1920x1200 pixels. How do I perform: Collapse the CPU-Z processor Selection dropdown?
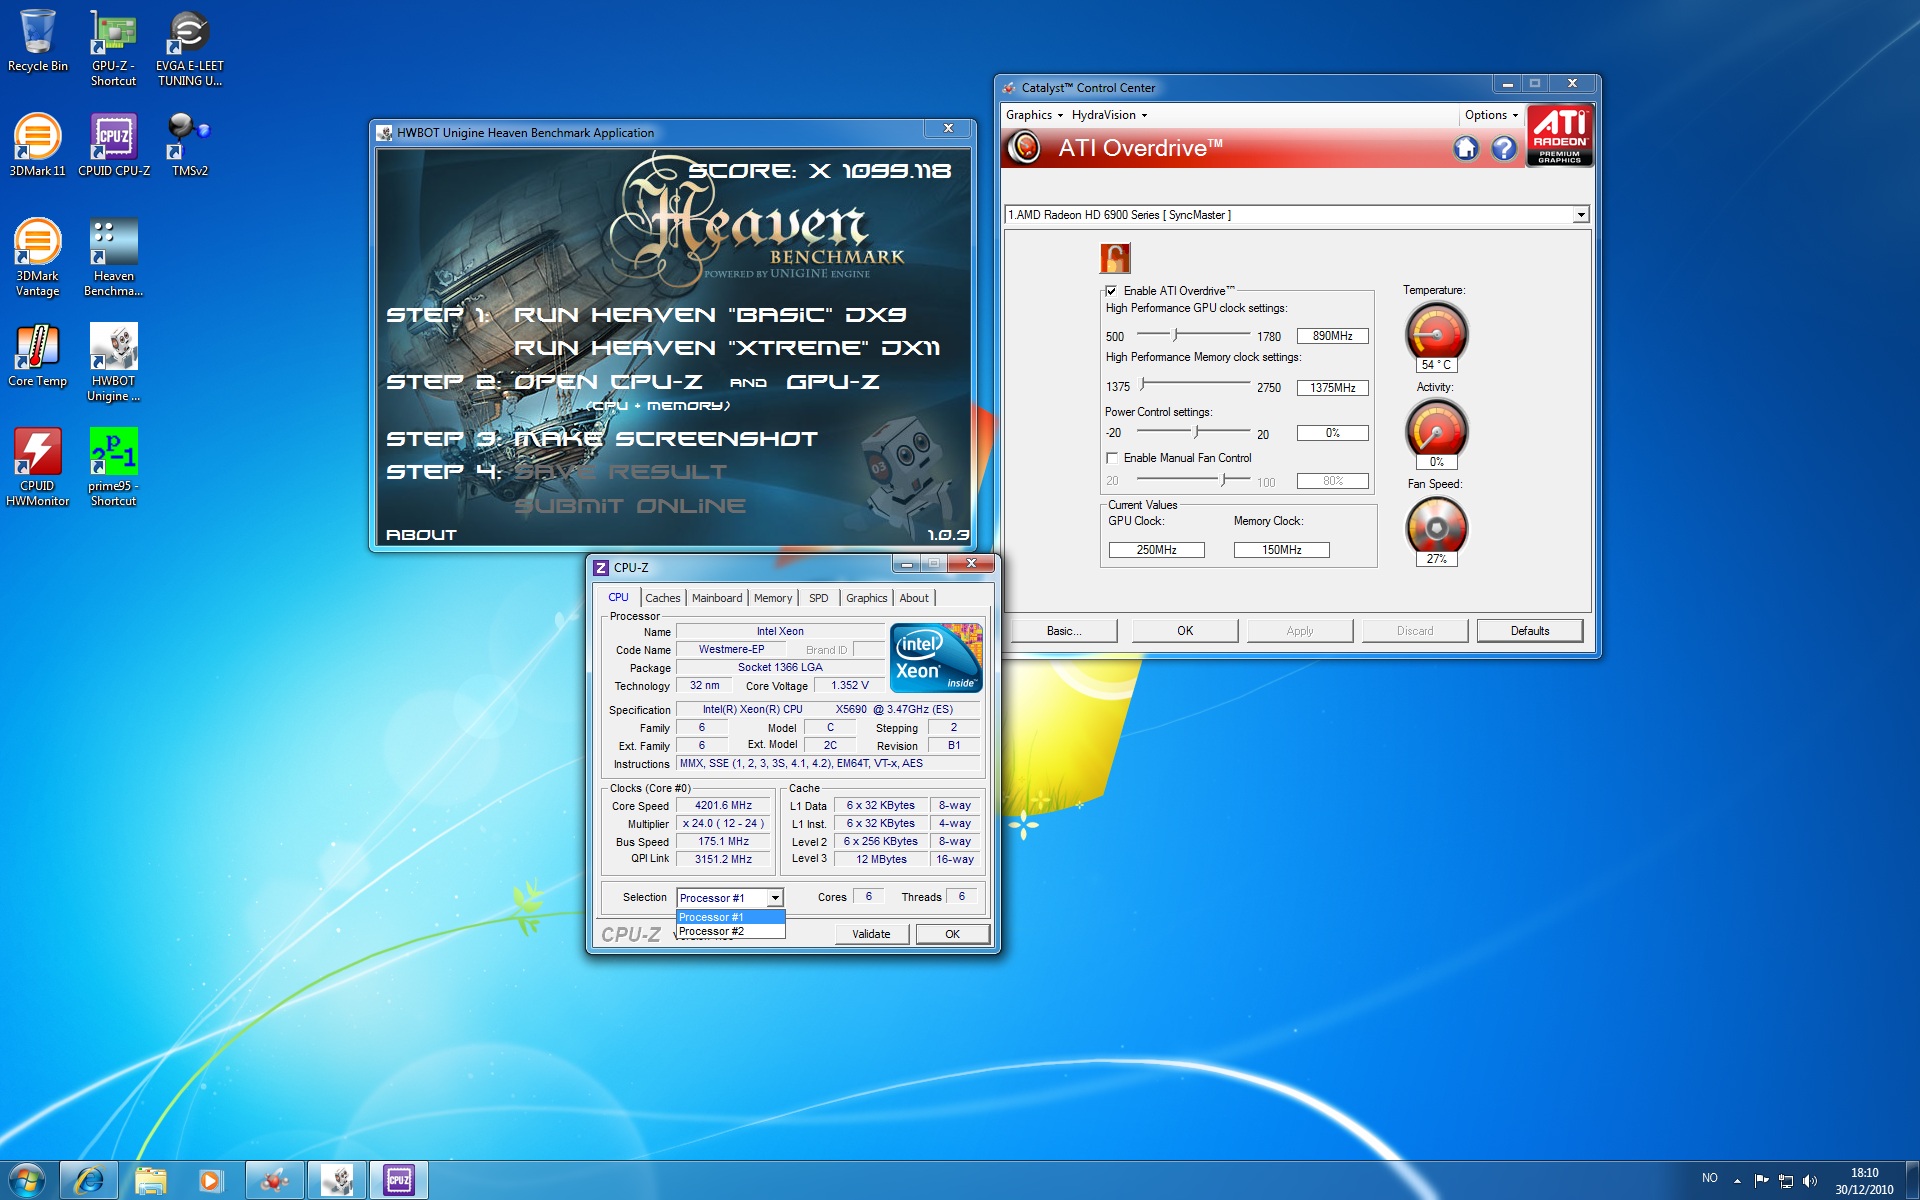(775, 898)
